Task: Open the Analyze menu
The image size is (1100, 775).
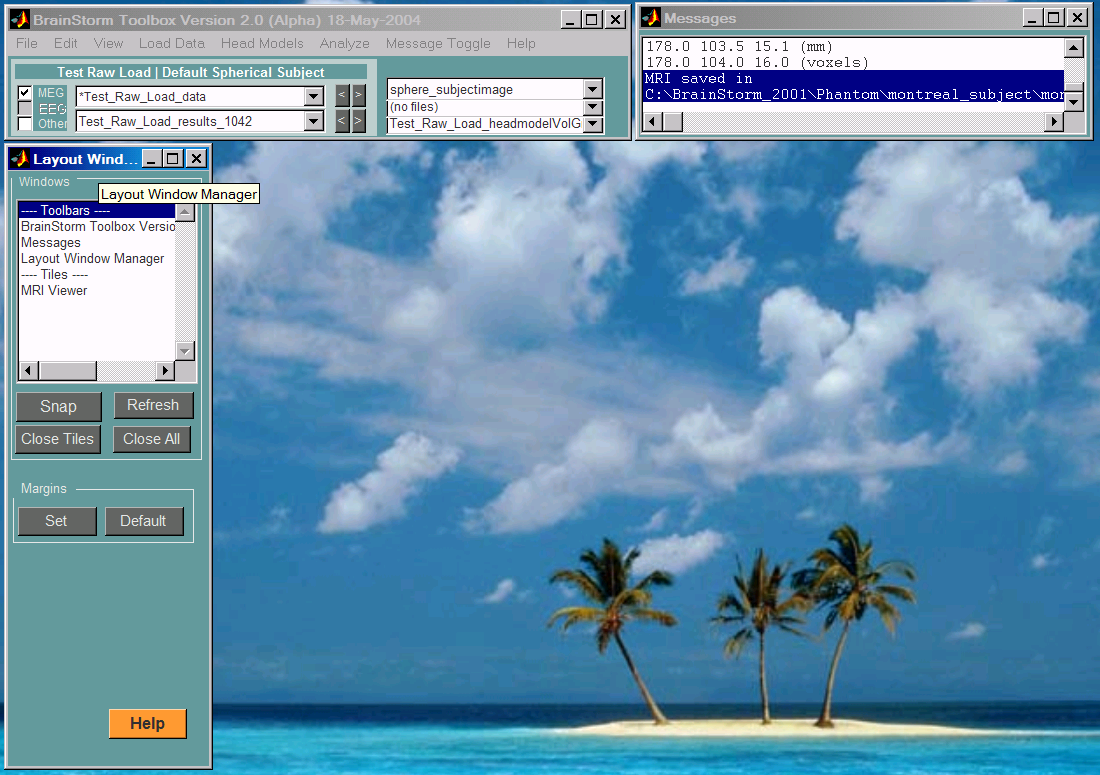Action: click(344, 43)
